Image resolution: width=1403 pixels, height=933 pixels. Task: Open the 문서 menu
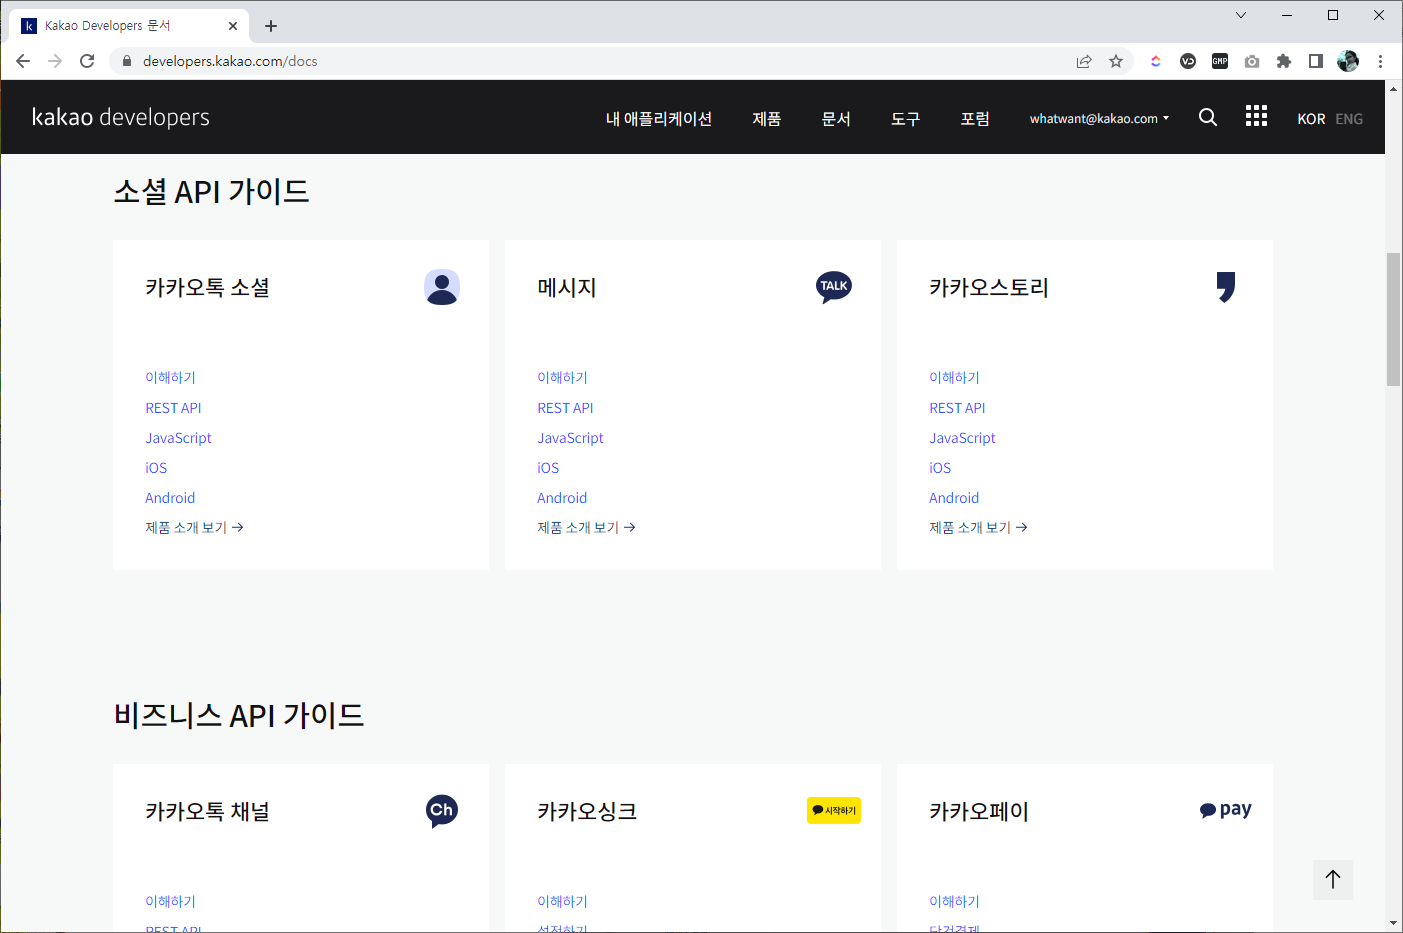[x=836, y=118]
